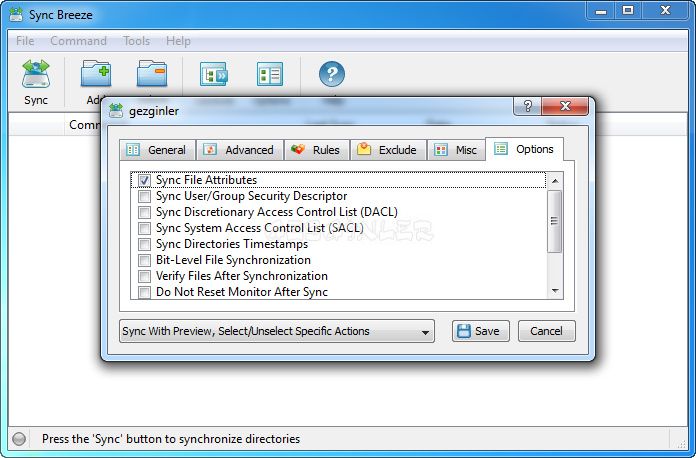Enable Bit-Level File Synchronization
The image size is (696, 458).
[x=144, y=260]
